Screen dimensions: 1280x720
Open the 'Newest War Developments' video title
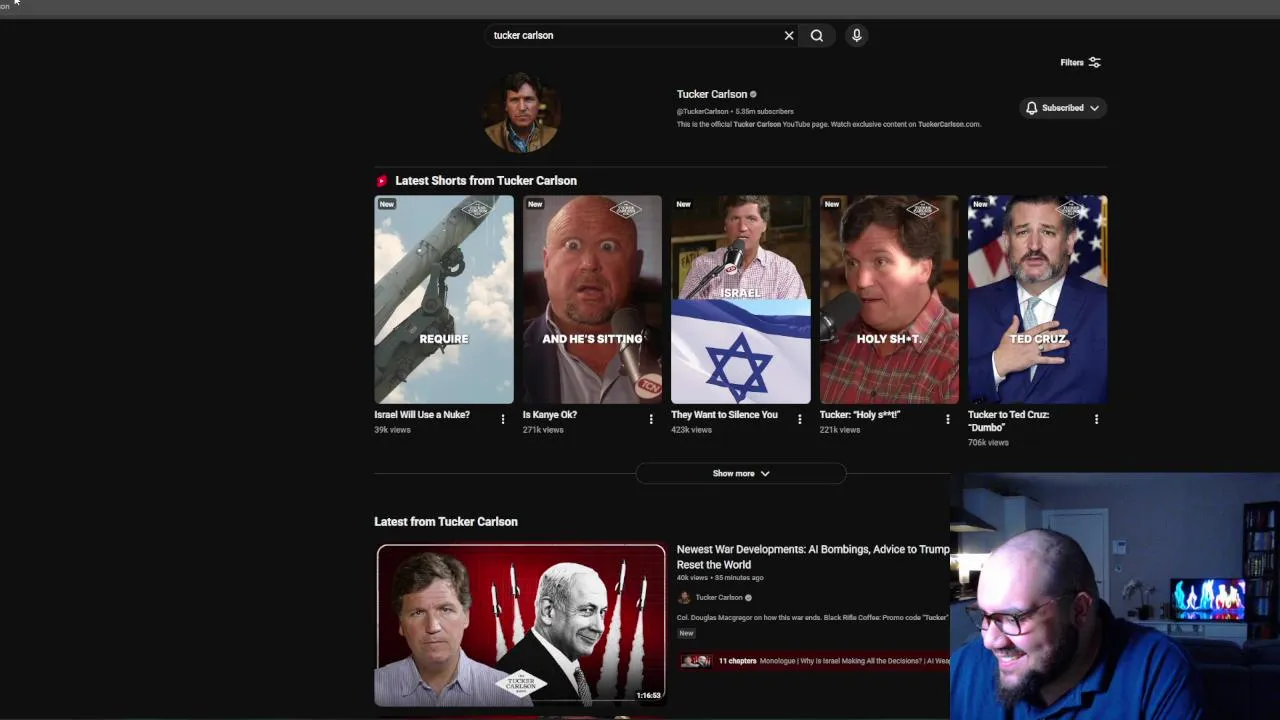click(x=813, y=557)
